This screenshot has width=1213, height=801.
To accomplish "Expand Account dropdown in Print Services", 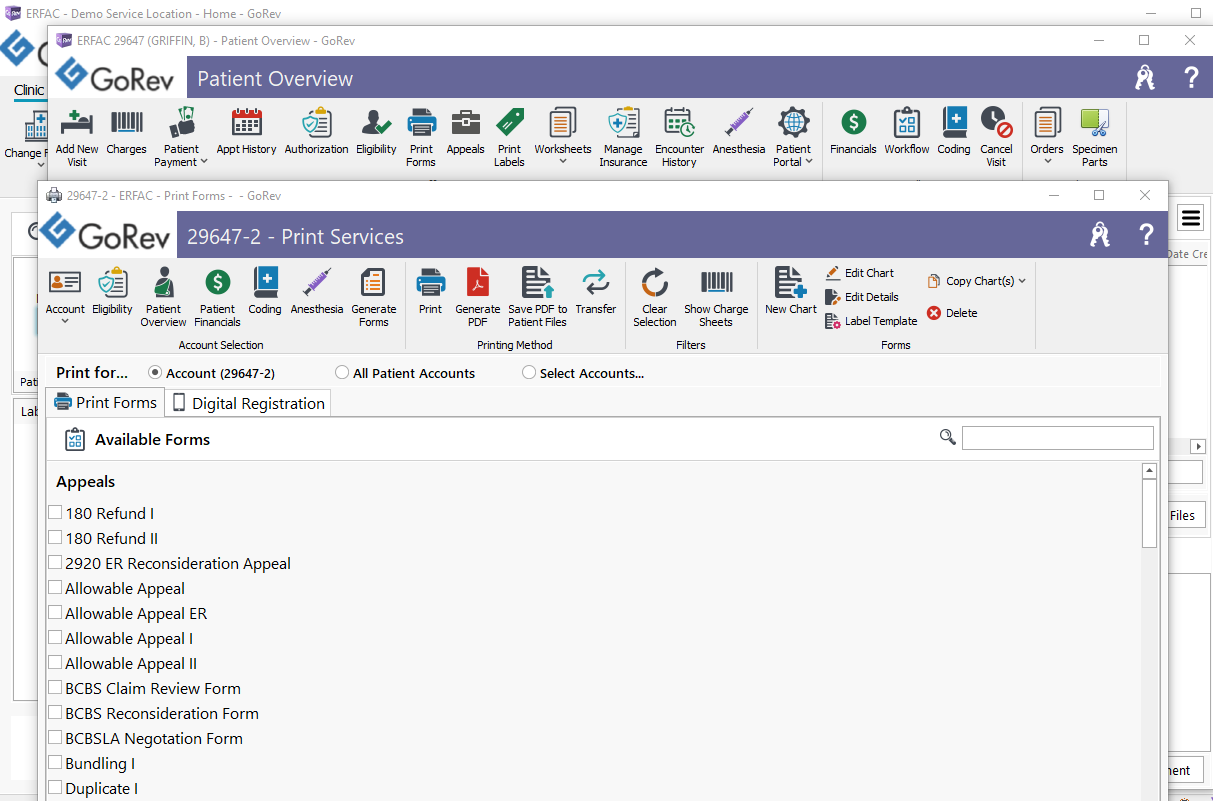I will click(x=65, y=322).
